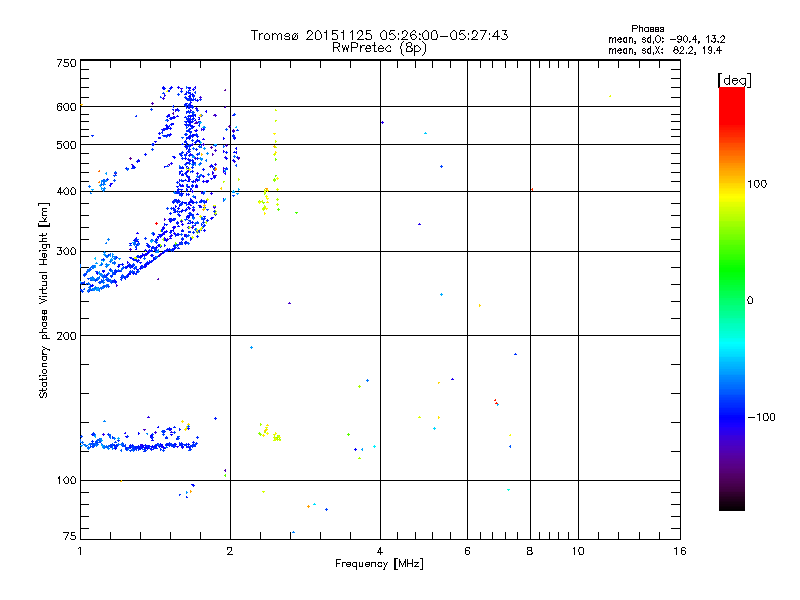Click the colorbar tick label '-100'
This screenshot has height=600, width=800.
pos(761,417)
